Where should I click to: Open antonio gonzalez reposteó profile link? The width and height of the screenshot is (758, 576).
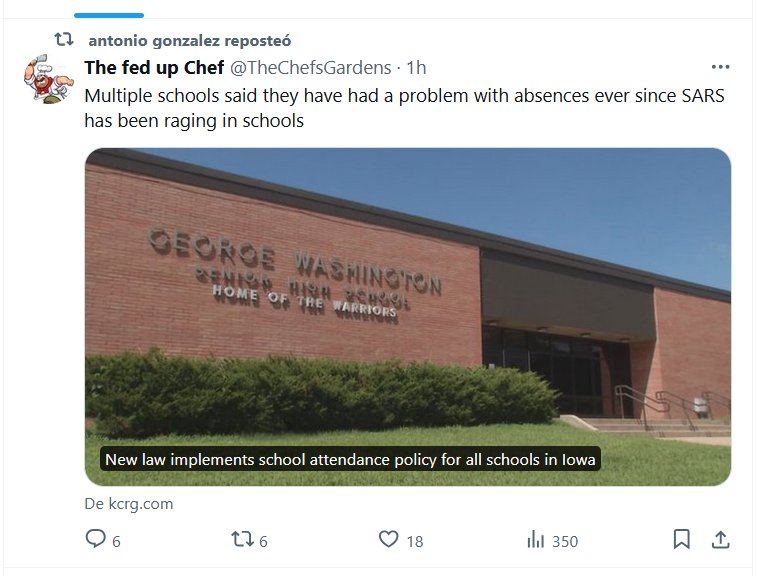[189, 41]
